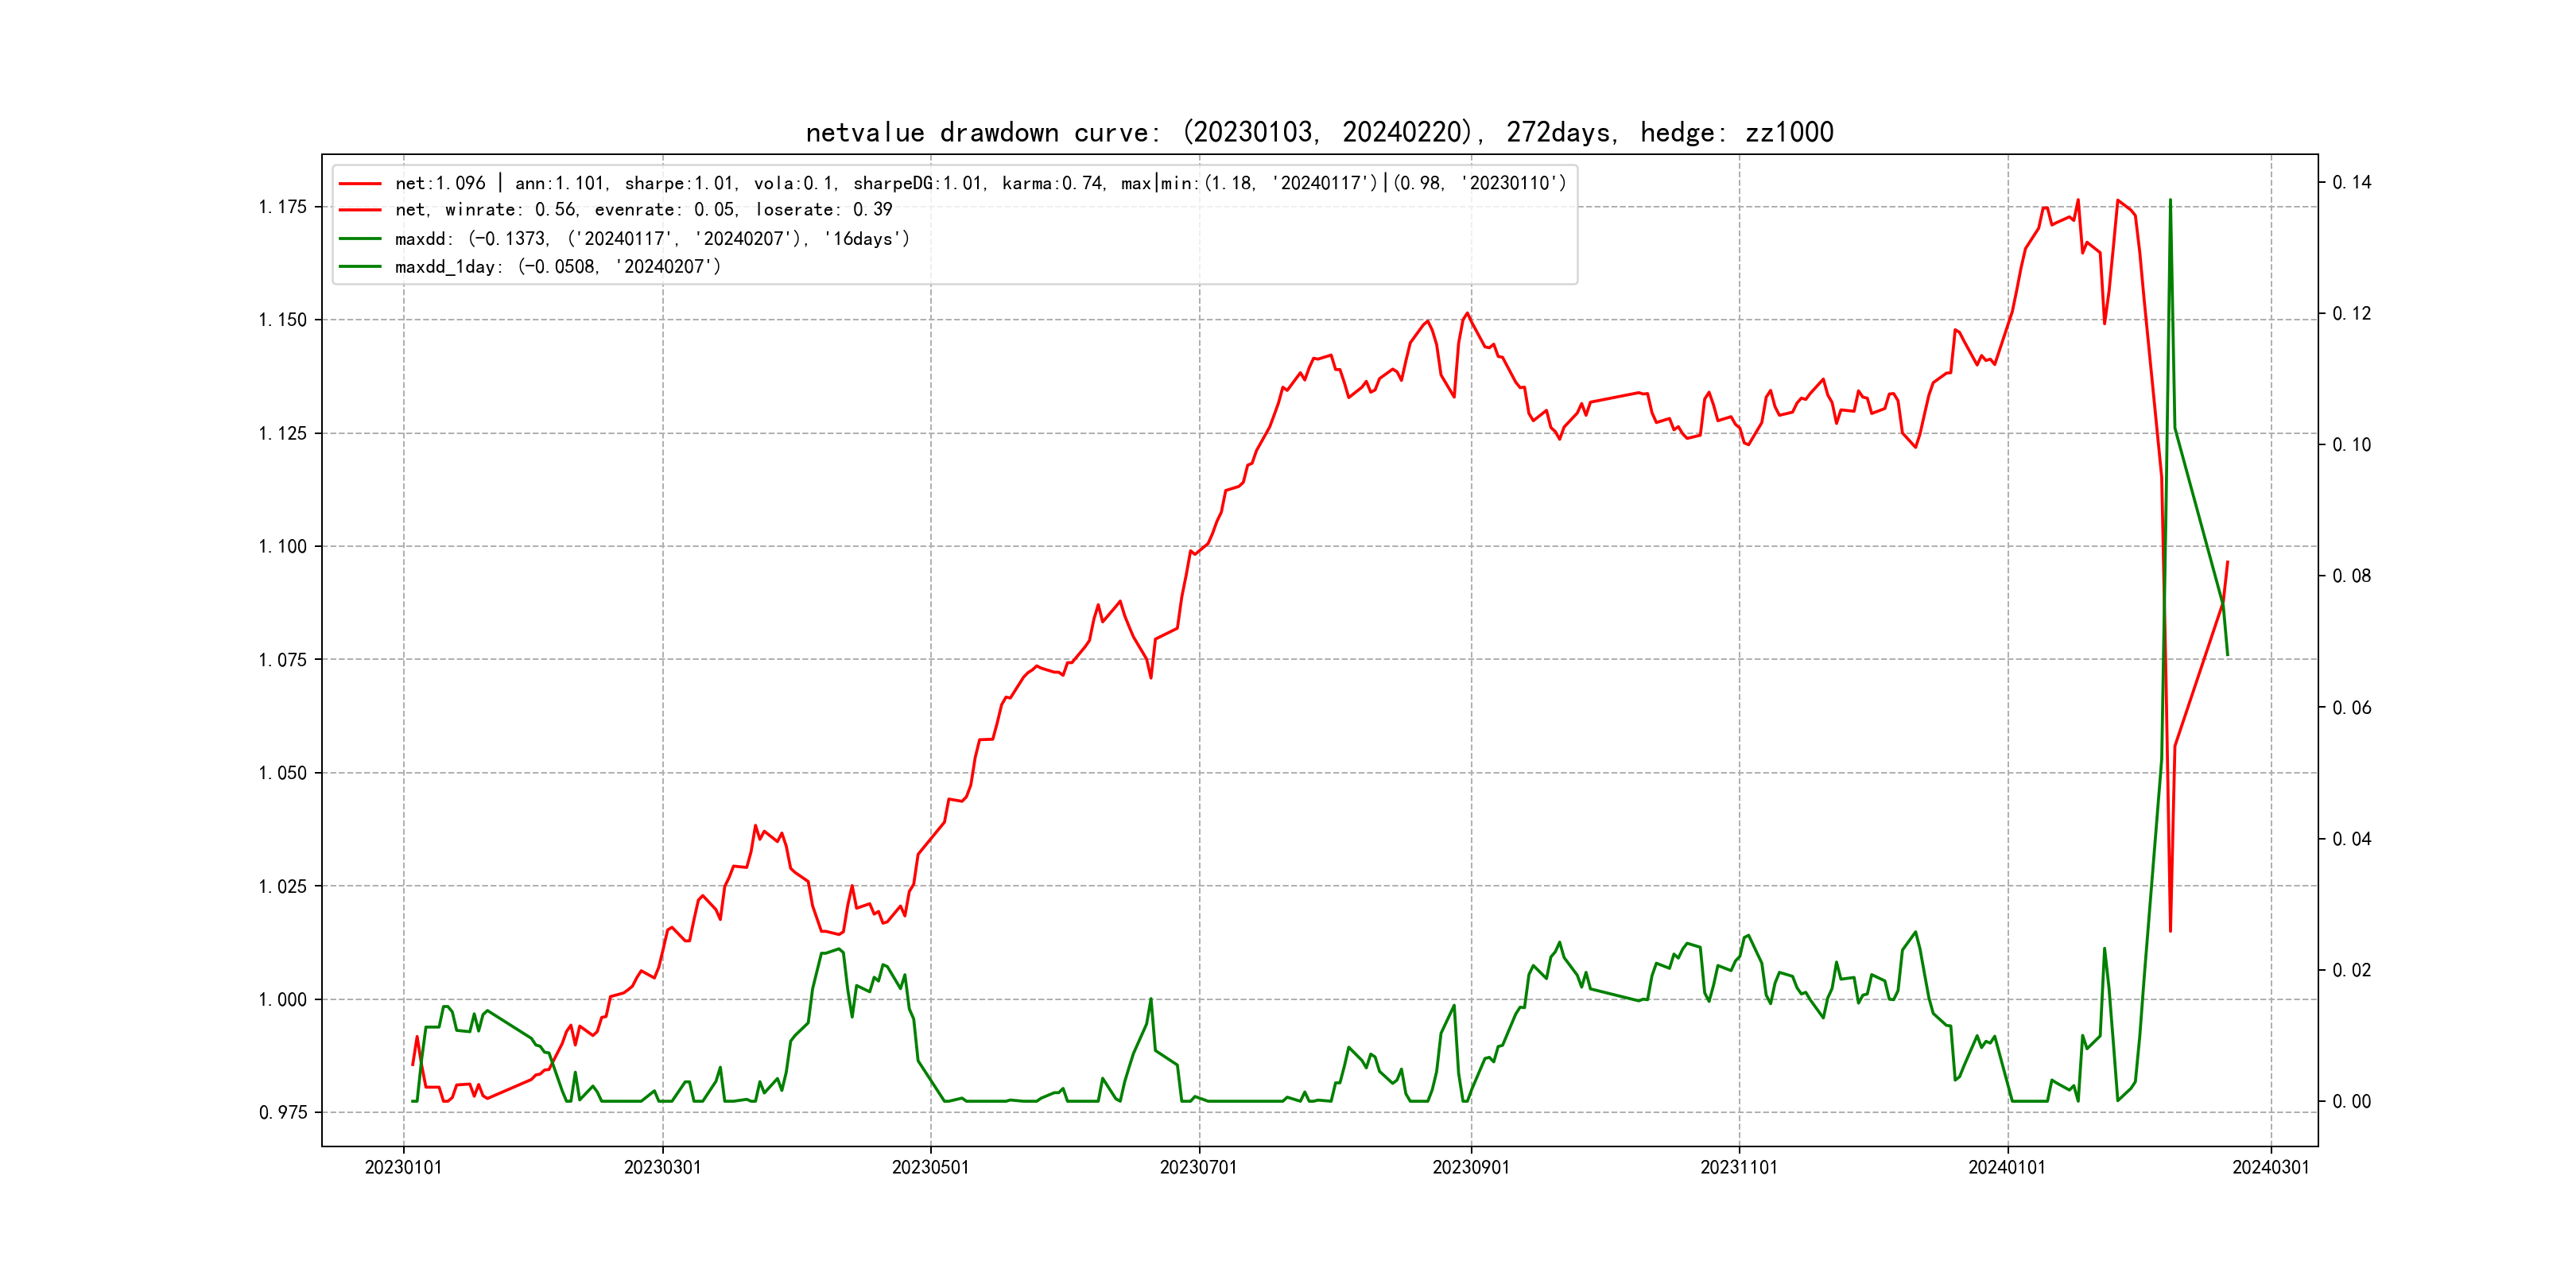Click the 20240301 x-axis date label
This screenshot has width=2576, height=1288.
[x=2270, y=1167]
